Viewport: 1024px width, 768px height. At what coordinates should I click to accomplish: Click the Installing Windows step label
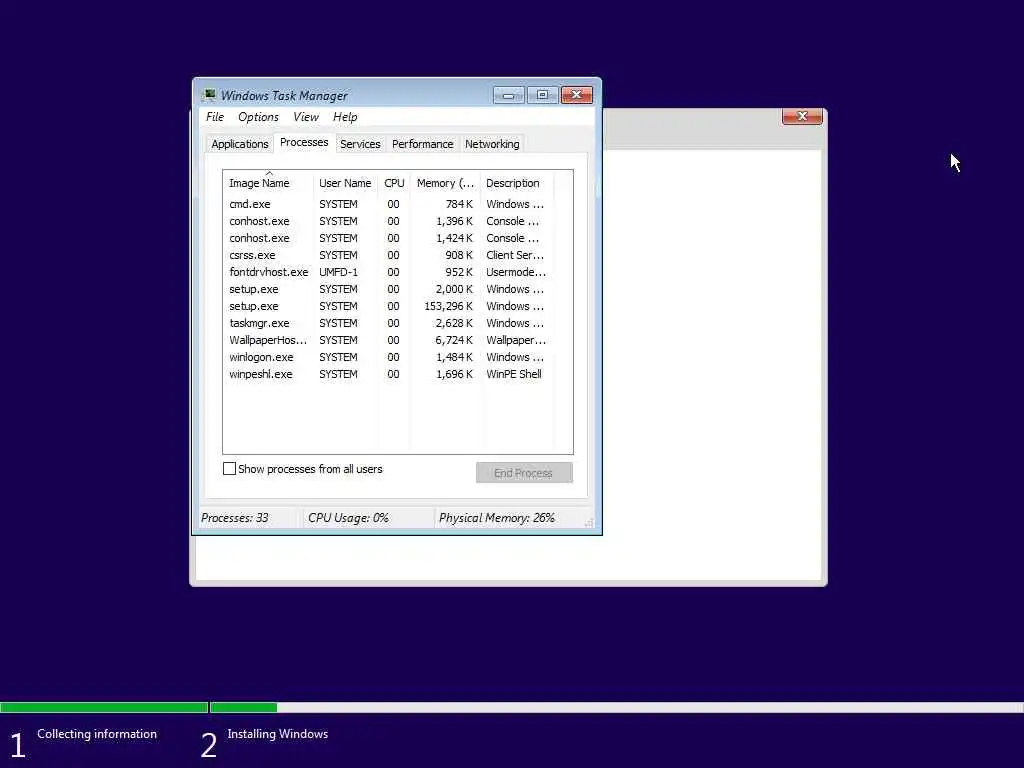(278, 734)
